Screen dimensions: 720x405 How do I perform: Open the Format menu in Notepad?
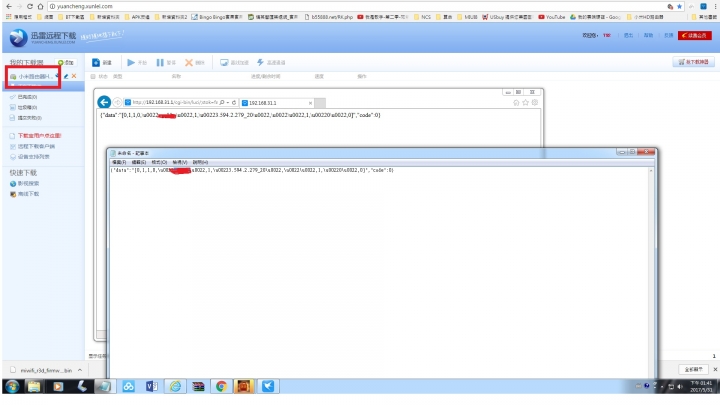pyautogui.click(x=159, y=162)
